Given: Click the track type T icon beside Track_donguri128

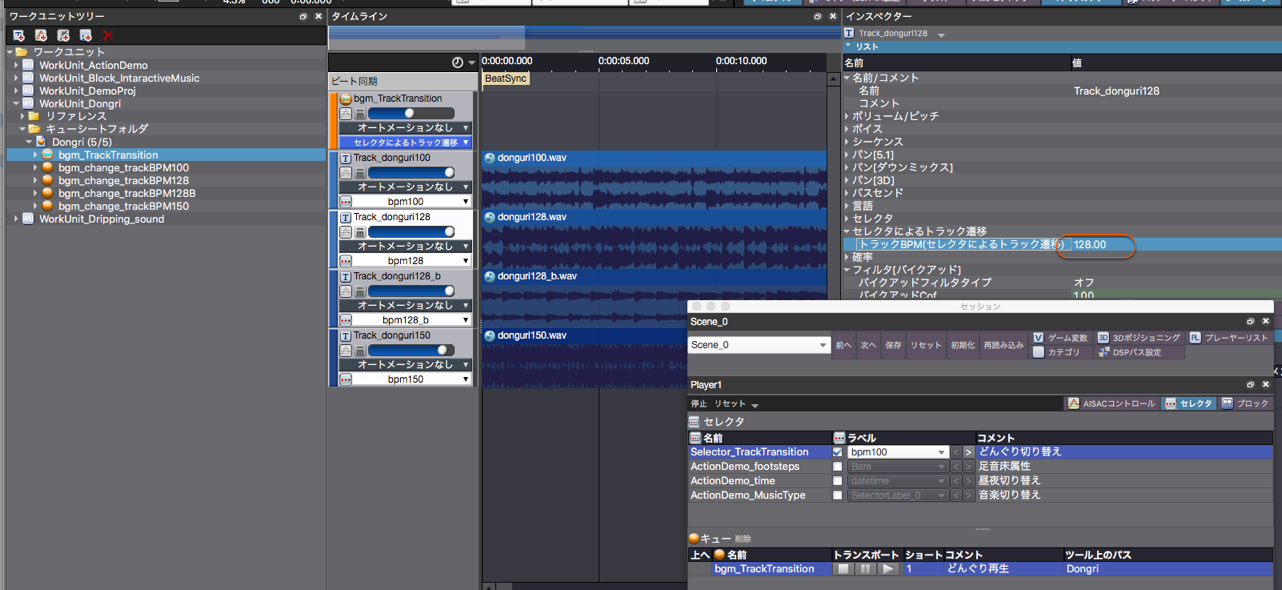Looking at the screenshot, I should click(x=346, y=217).
